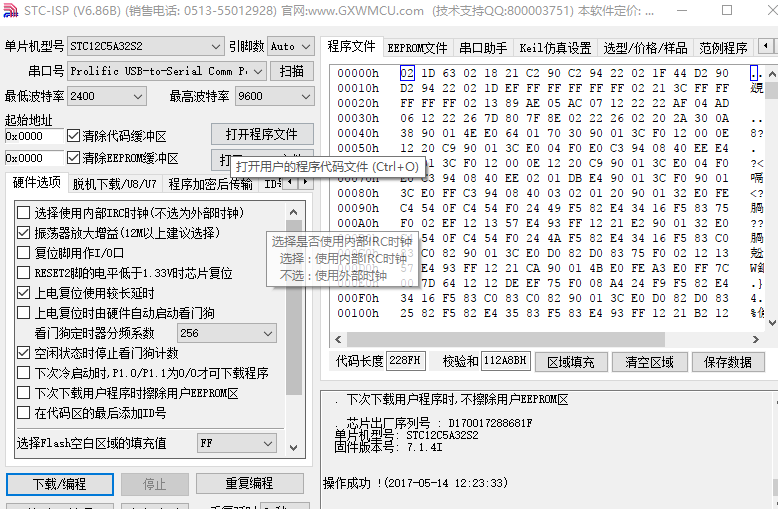Click options list scroll up arrow
778x509 pixels.
coord(293,212)
